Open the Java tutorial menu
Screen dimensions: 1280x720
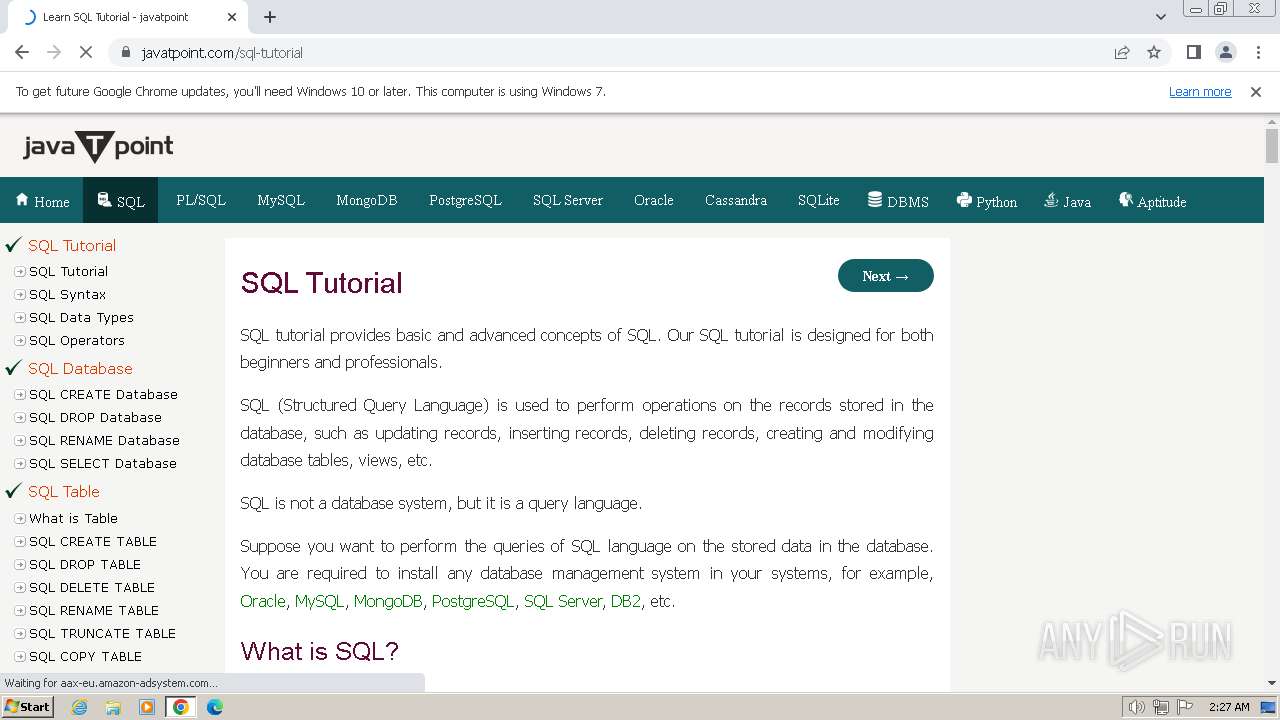pos(1067,201)
